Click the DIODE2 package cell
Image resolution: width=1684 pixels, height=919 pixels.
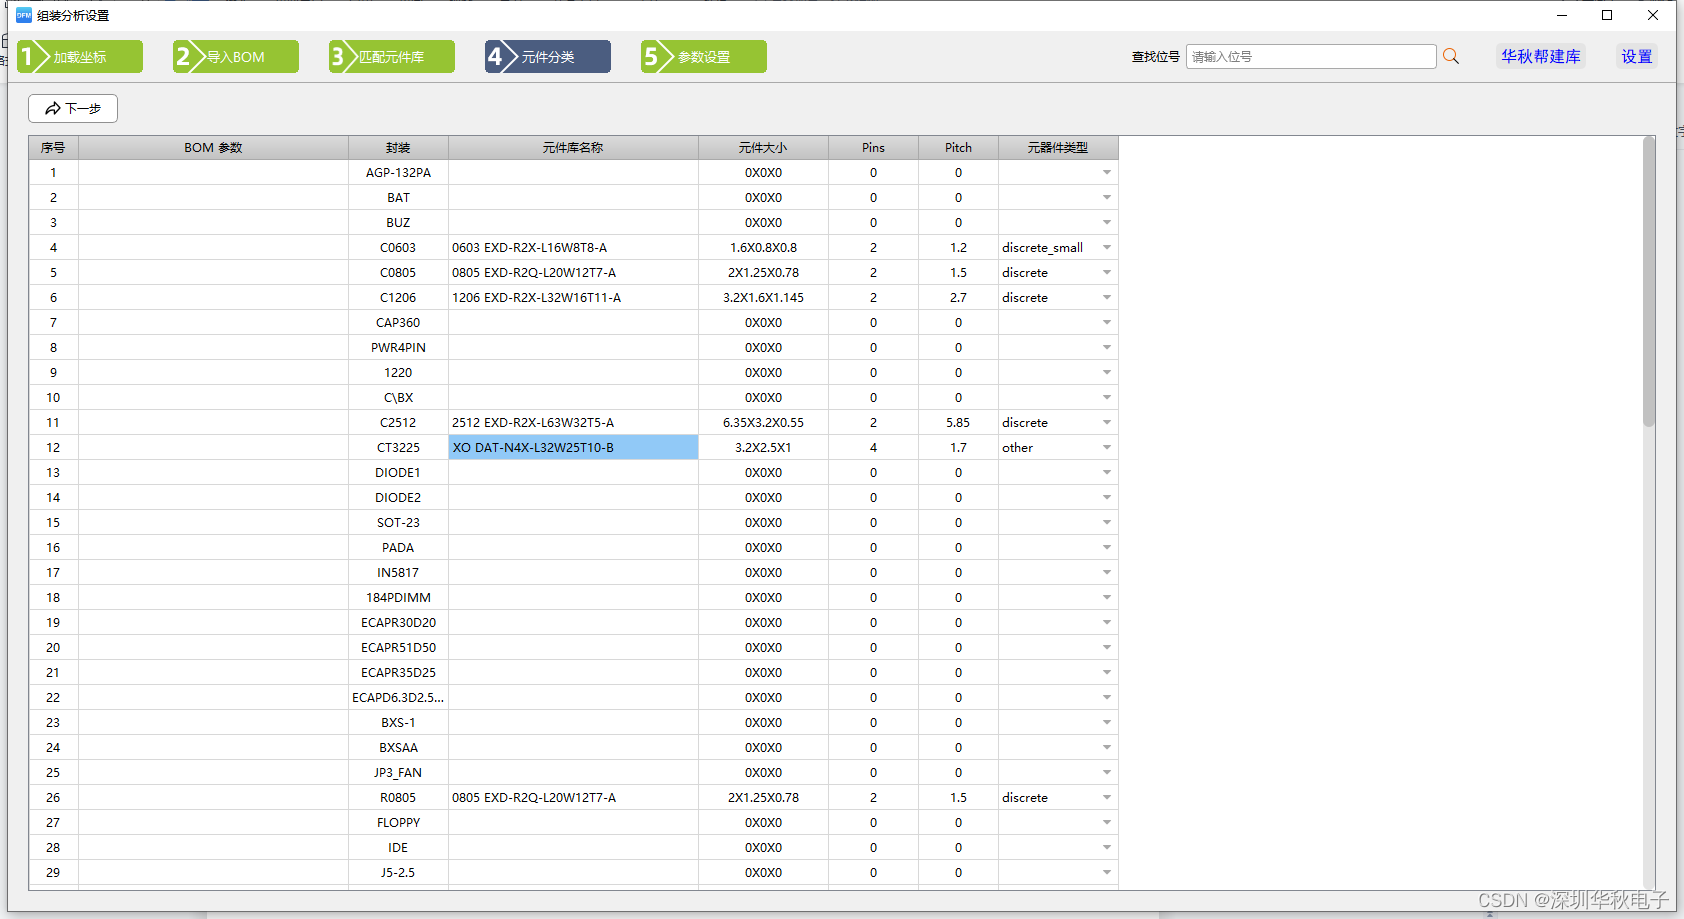click(398, 498)
